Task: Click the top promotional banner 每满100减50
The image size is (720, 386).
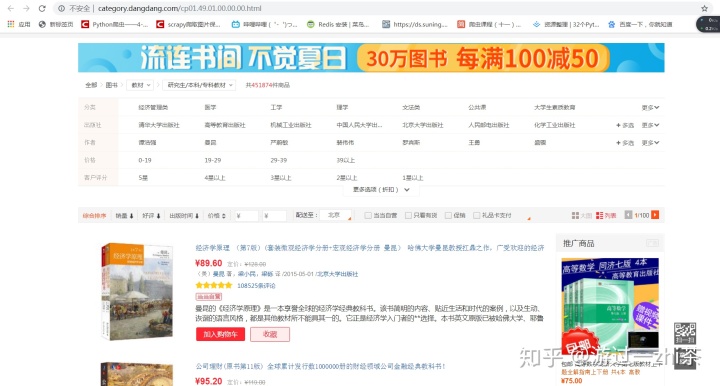Action: (371, 57)
